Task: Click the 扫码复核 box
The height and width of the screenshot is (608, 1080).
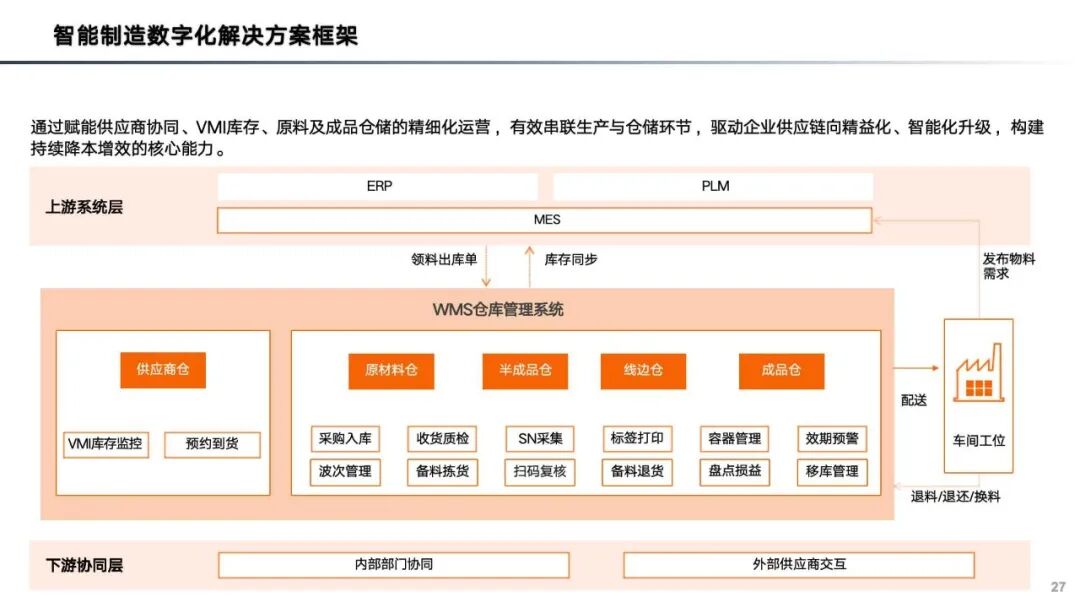Action: [x=540, y=472]
